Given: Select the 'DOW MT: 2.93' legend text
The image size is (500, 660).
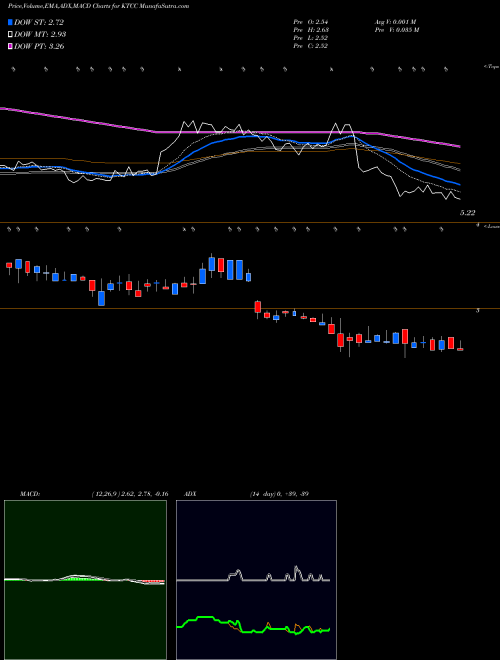Looking at the screenshot, I should point(40,35).
